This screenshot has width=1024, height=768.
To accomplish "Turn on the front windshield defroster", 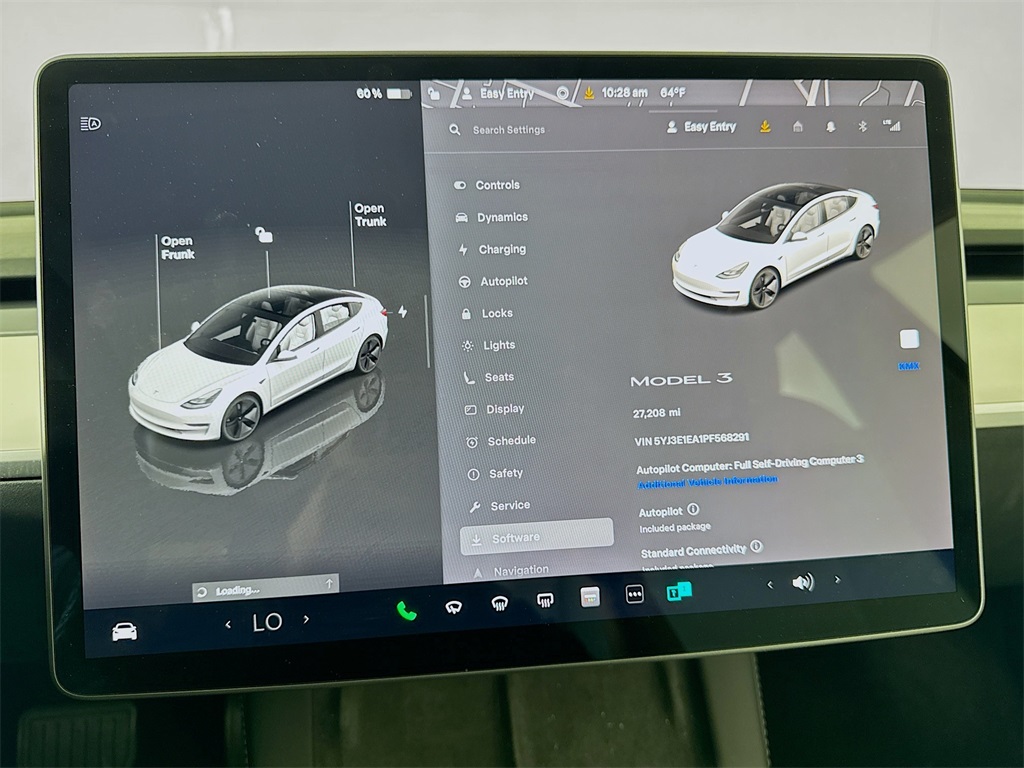I will pos(500,603).
